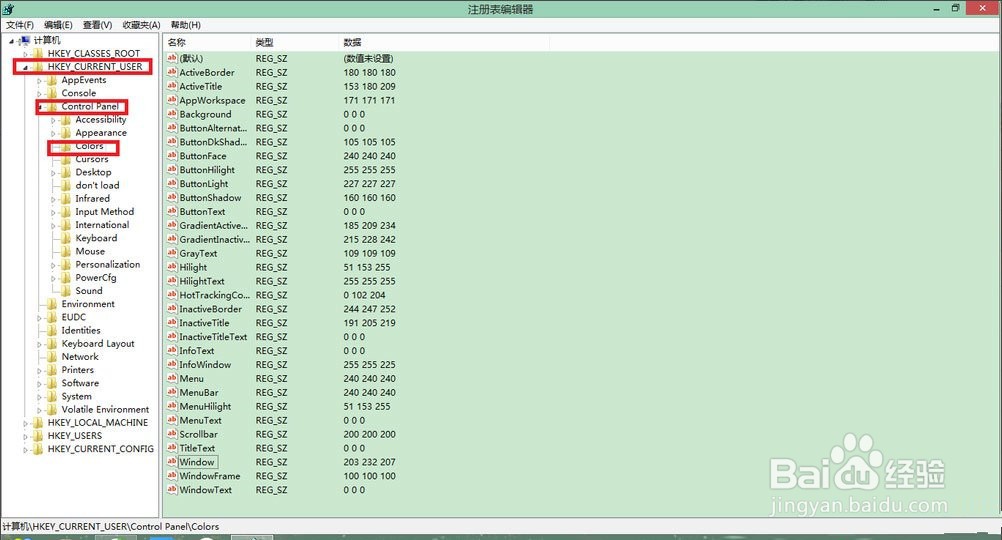Viewport: 1002px width, 540px height.
Task: Click the 185 209 234 data cell
Action: (x=369, y=226)
